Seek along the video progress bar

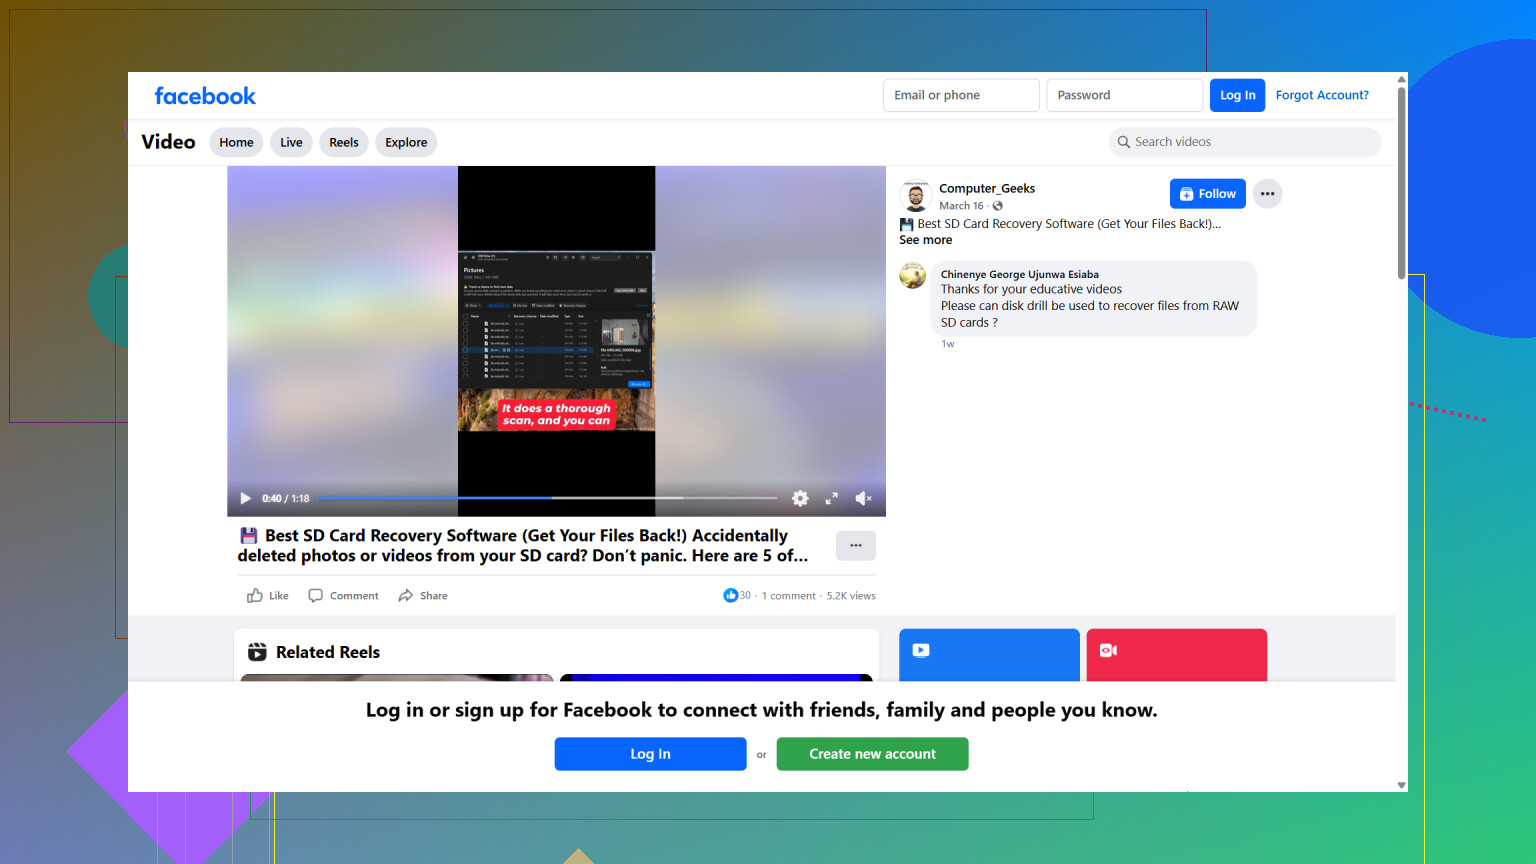(x=547, y=498)
